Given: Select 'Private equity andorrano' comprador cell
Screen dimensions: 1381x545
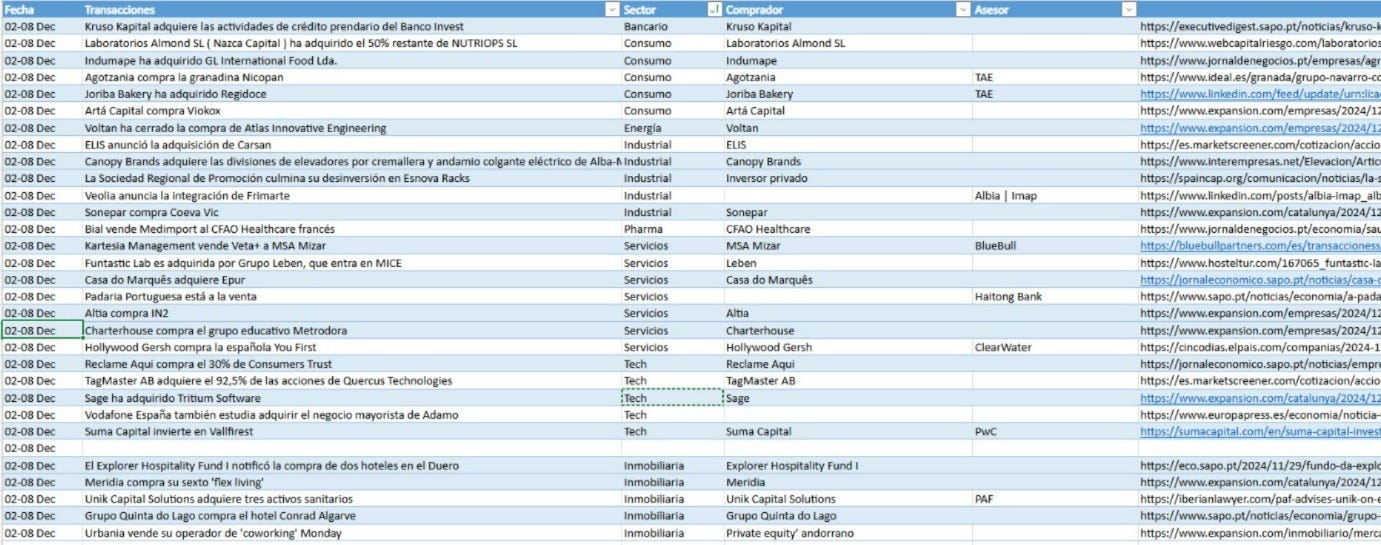Looking at the screenshot, I should (847, 533).
